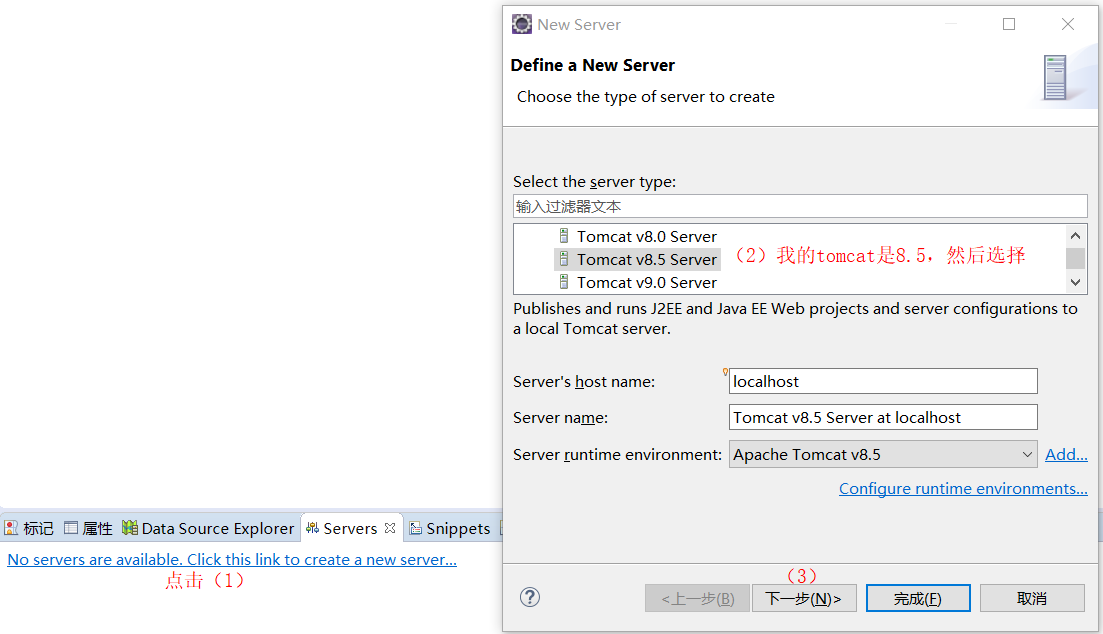Click the 下一步(N)> next button
The image size is (1103, 634).
pos(804,598)
